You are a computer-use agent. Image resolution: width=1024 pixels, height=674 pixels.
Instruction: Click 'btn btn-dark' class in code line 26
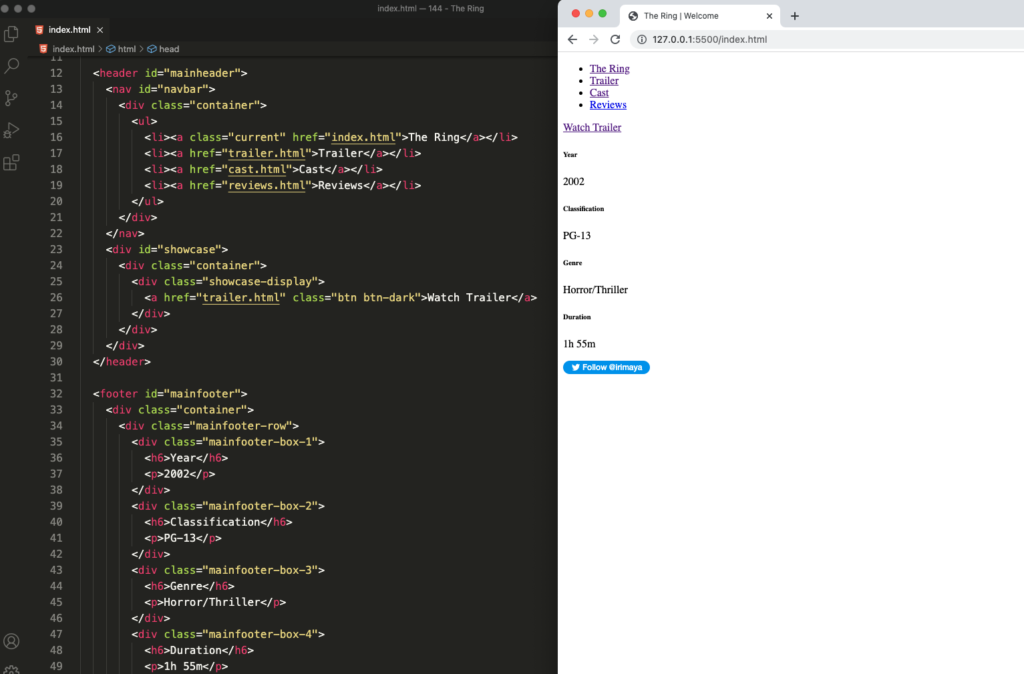[x=376, y=298]
